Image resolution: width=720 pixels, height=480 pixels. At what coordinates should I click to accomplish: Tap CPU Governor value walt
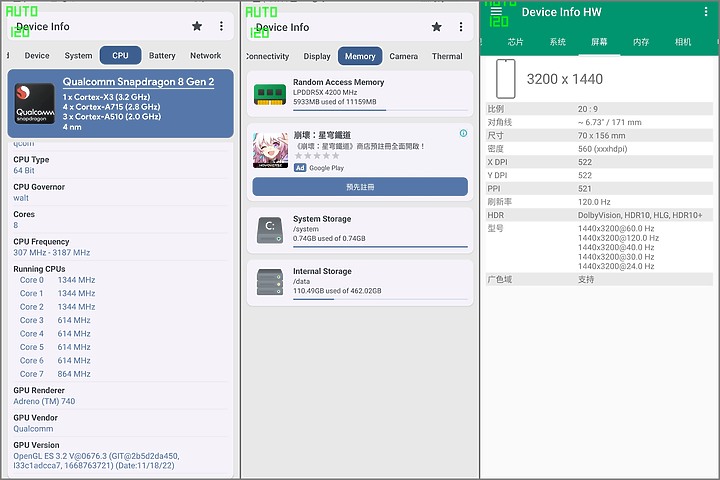pyautogui.click(x=21, y=198)
